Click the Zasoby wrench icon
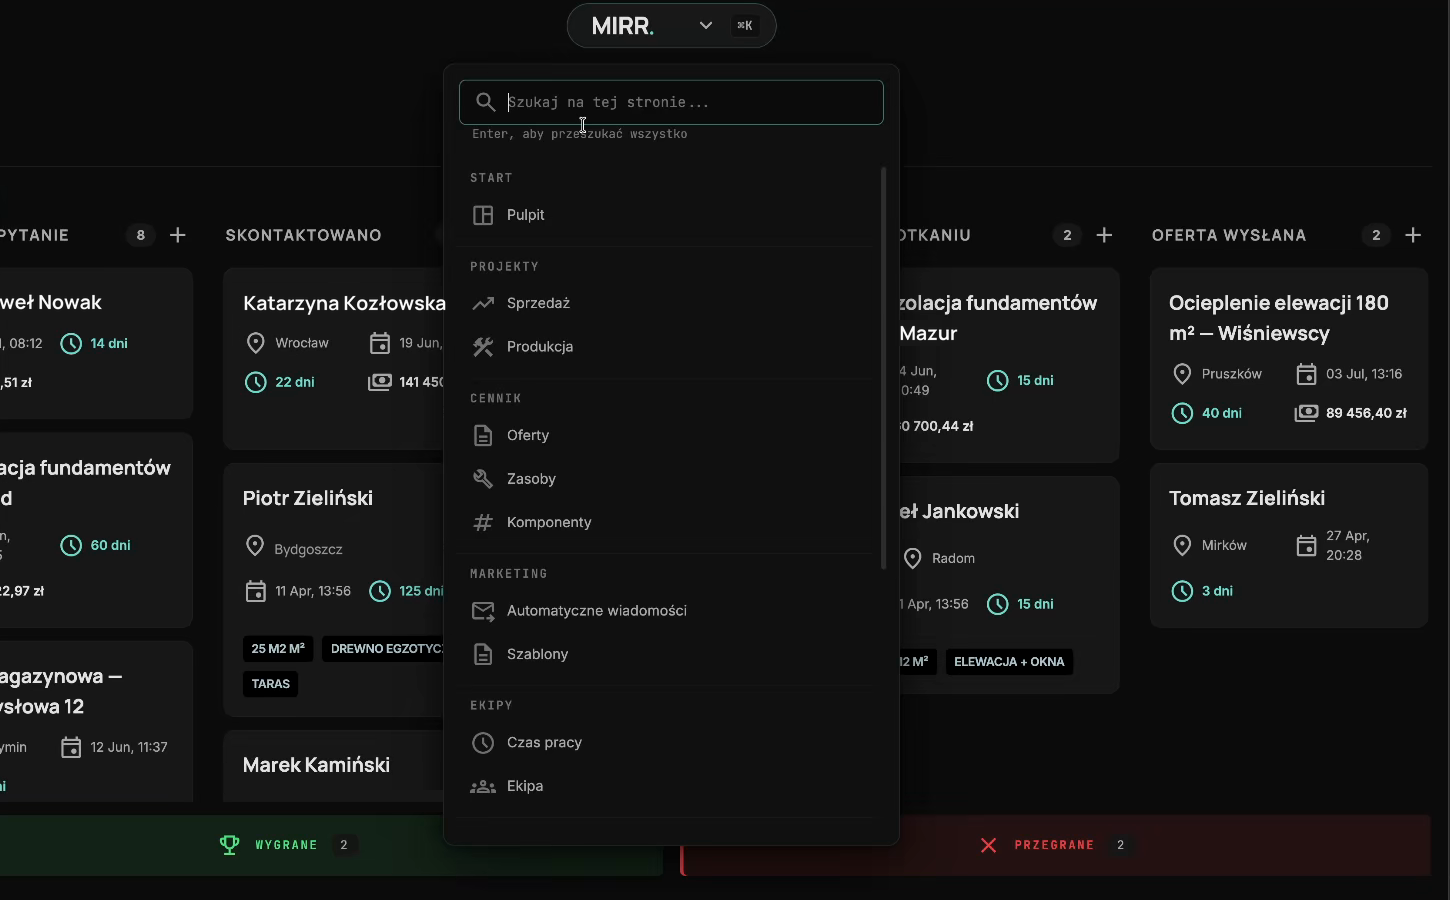This screenshot has width=1450, height=900. pyautogui.click(x=483, y=479)
